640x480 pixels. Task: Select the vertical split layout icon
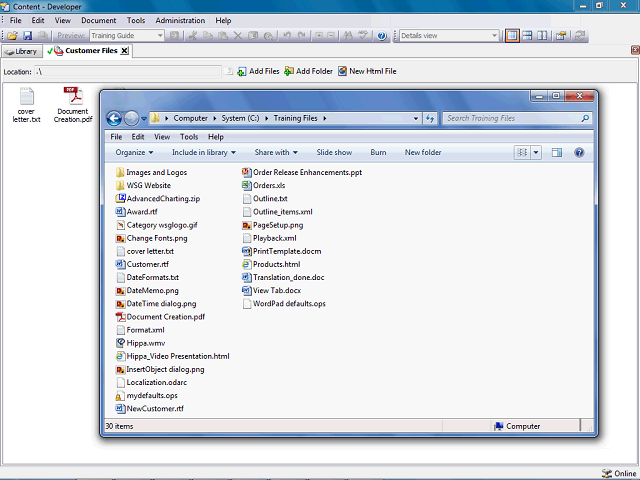[x=542, y=36]
